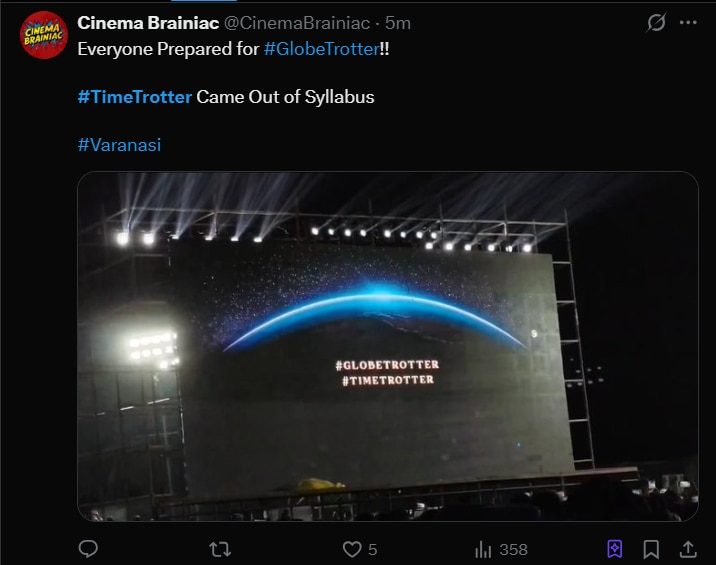
Task: Click the Cinema Brainiac profile avatar
Action: pyautogui.click(x=44, y=35)
